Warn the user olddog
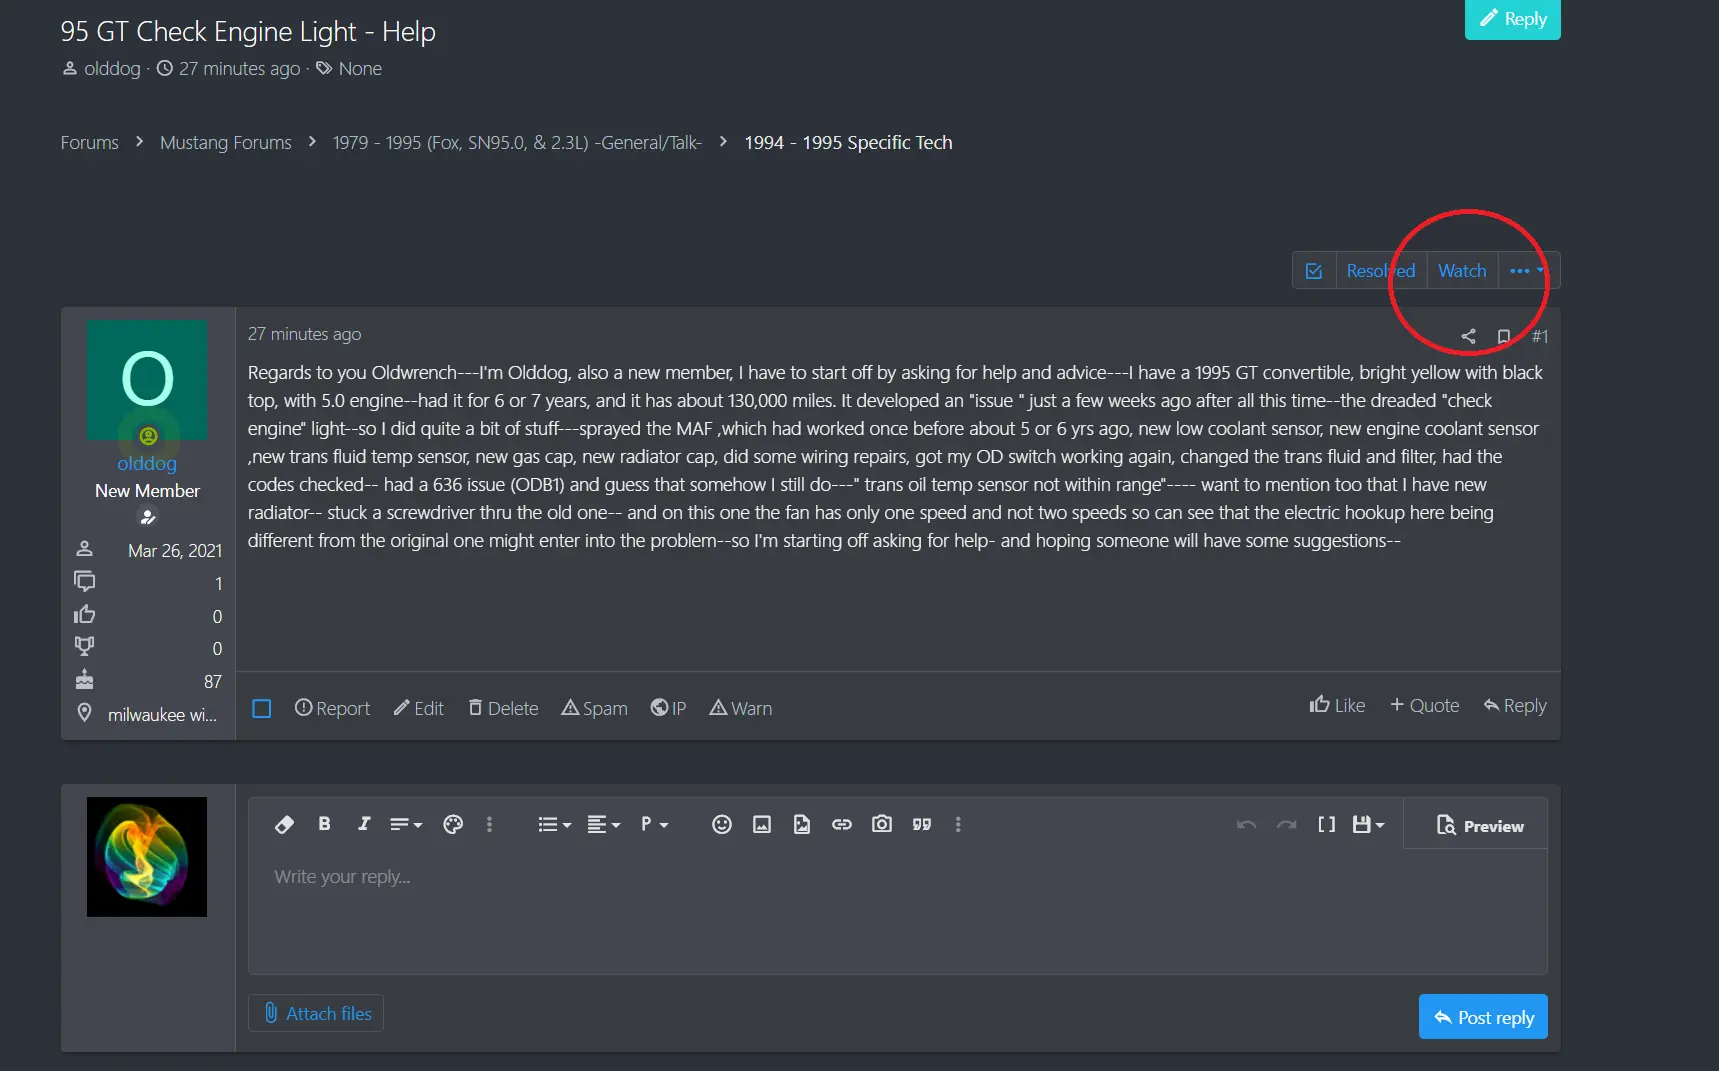Image resolution: width=1719 pixels, height=1071 pixels. tap(740, 708)
